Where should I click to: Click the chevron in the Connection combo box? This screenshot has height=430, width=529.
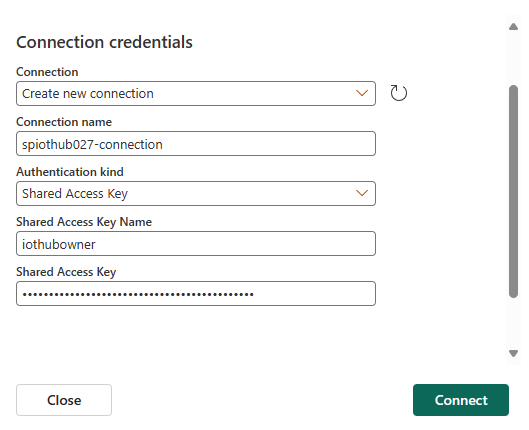362,93
